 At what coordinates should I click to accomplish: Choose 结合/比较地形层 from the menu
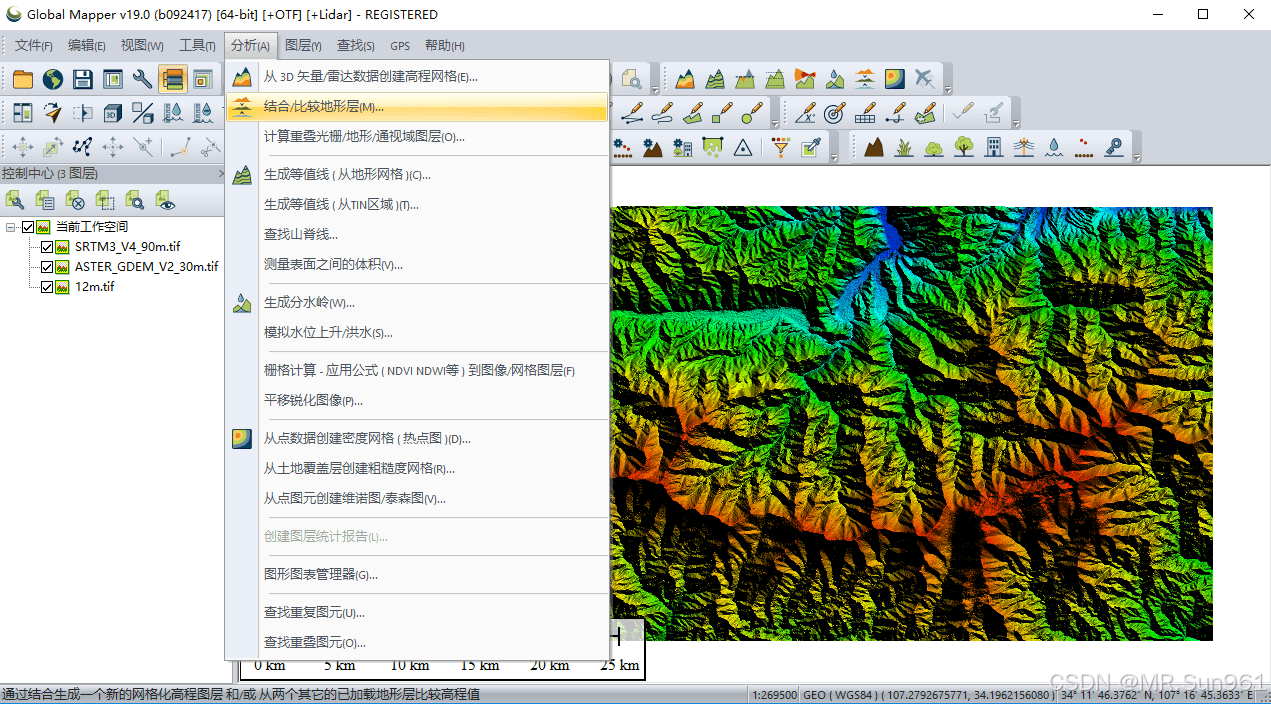coord(418,107)
